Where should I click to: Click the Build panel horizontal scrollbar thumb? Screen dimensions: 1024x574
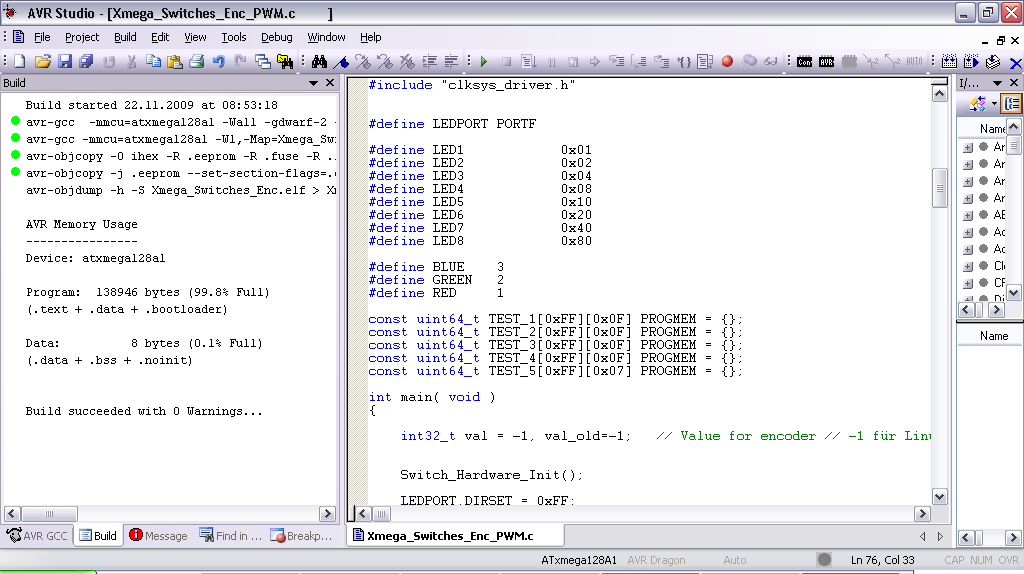[x=49, y=513]
